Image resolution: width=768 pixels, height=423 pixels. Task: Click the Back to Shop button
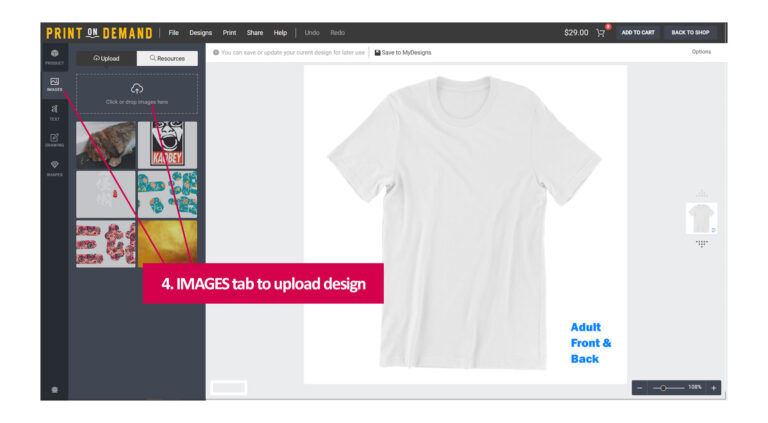[x=690, y=32]
